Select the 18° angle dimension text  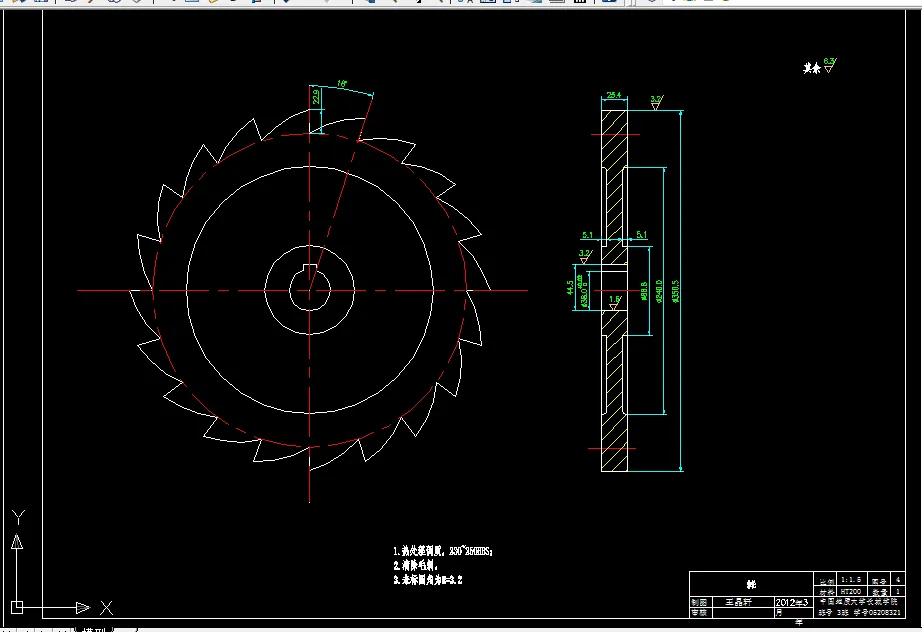(342, 83)
